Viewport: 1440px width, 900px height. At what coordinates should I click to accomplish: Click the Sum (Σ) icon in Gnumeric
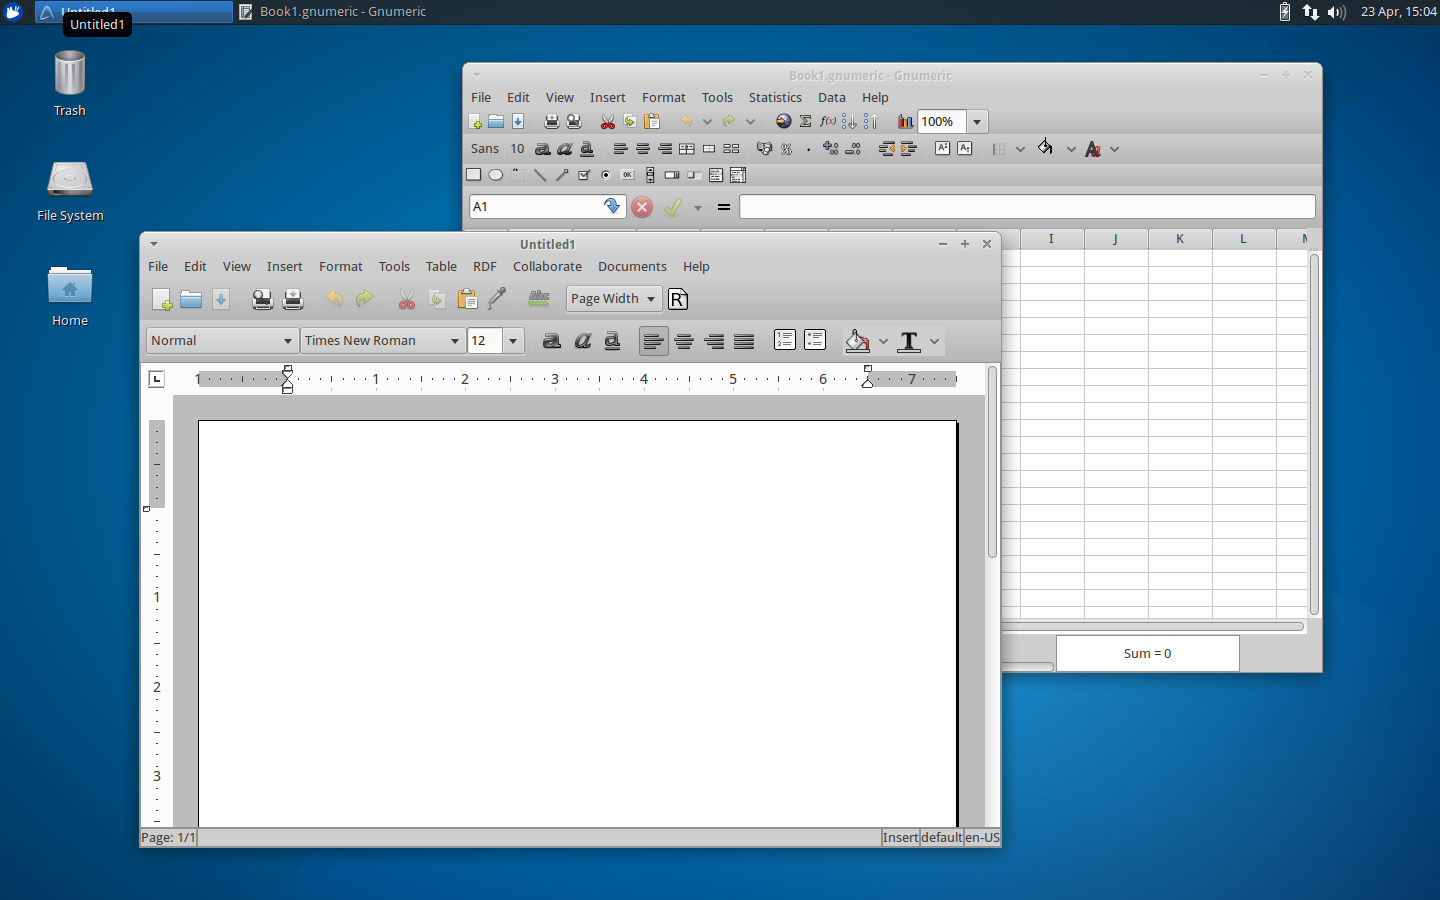(x=805, y=121)
